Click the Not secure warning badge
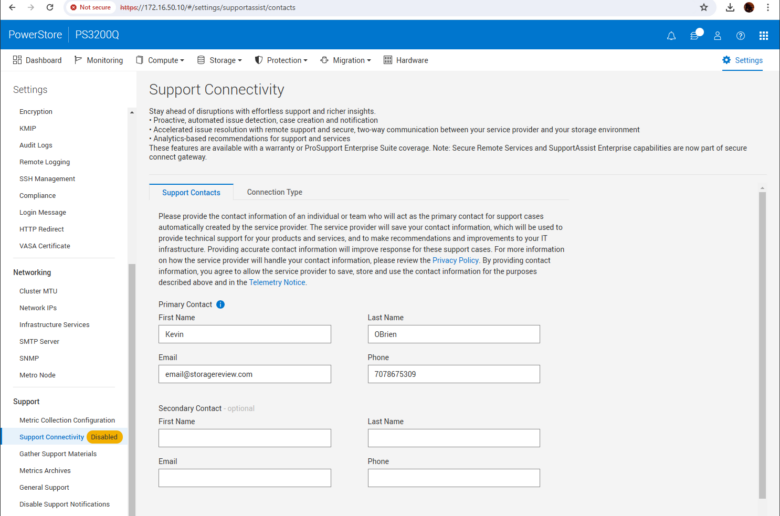780x516 pixels. coord(91,7)
